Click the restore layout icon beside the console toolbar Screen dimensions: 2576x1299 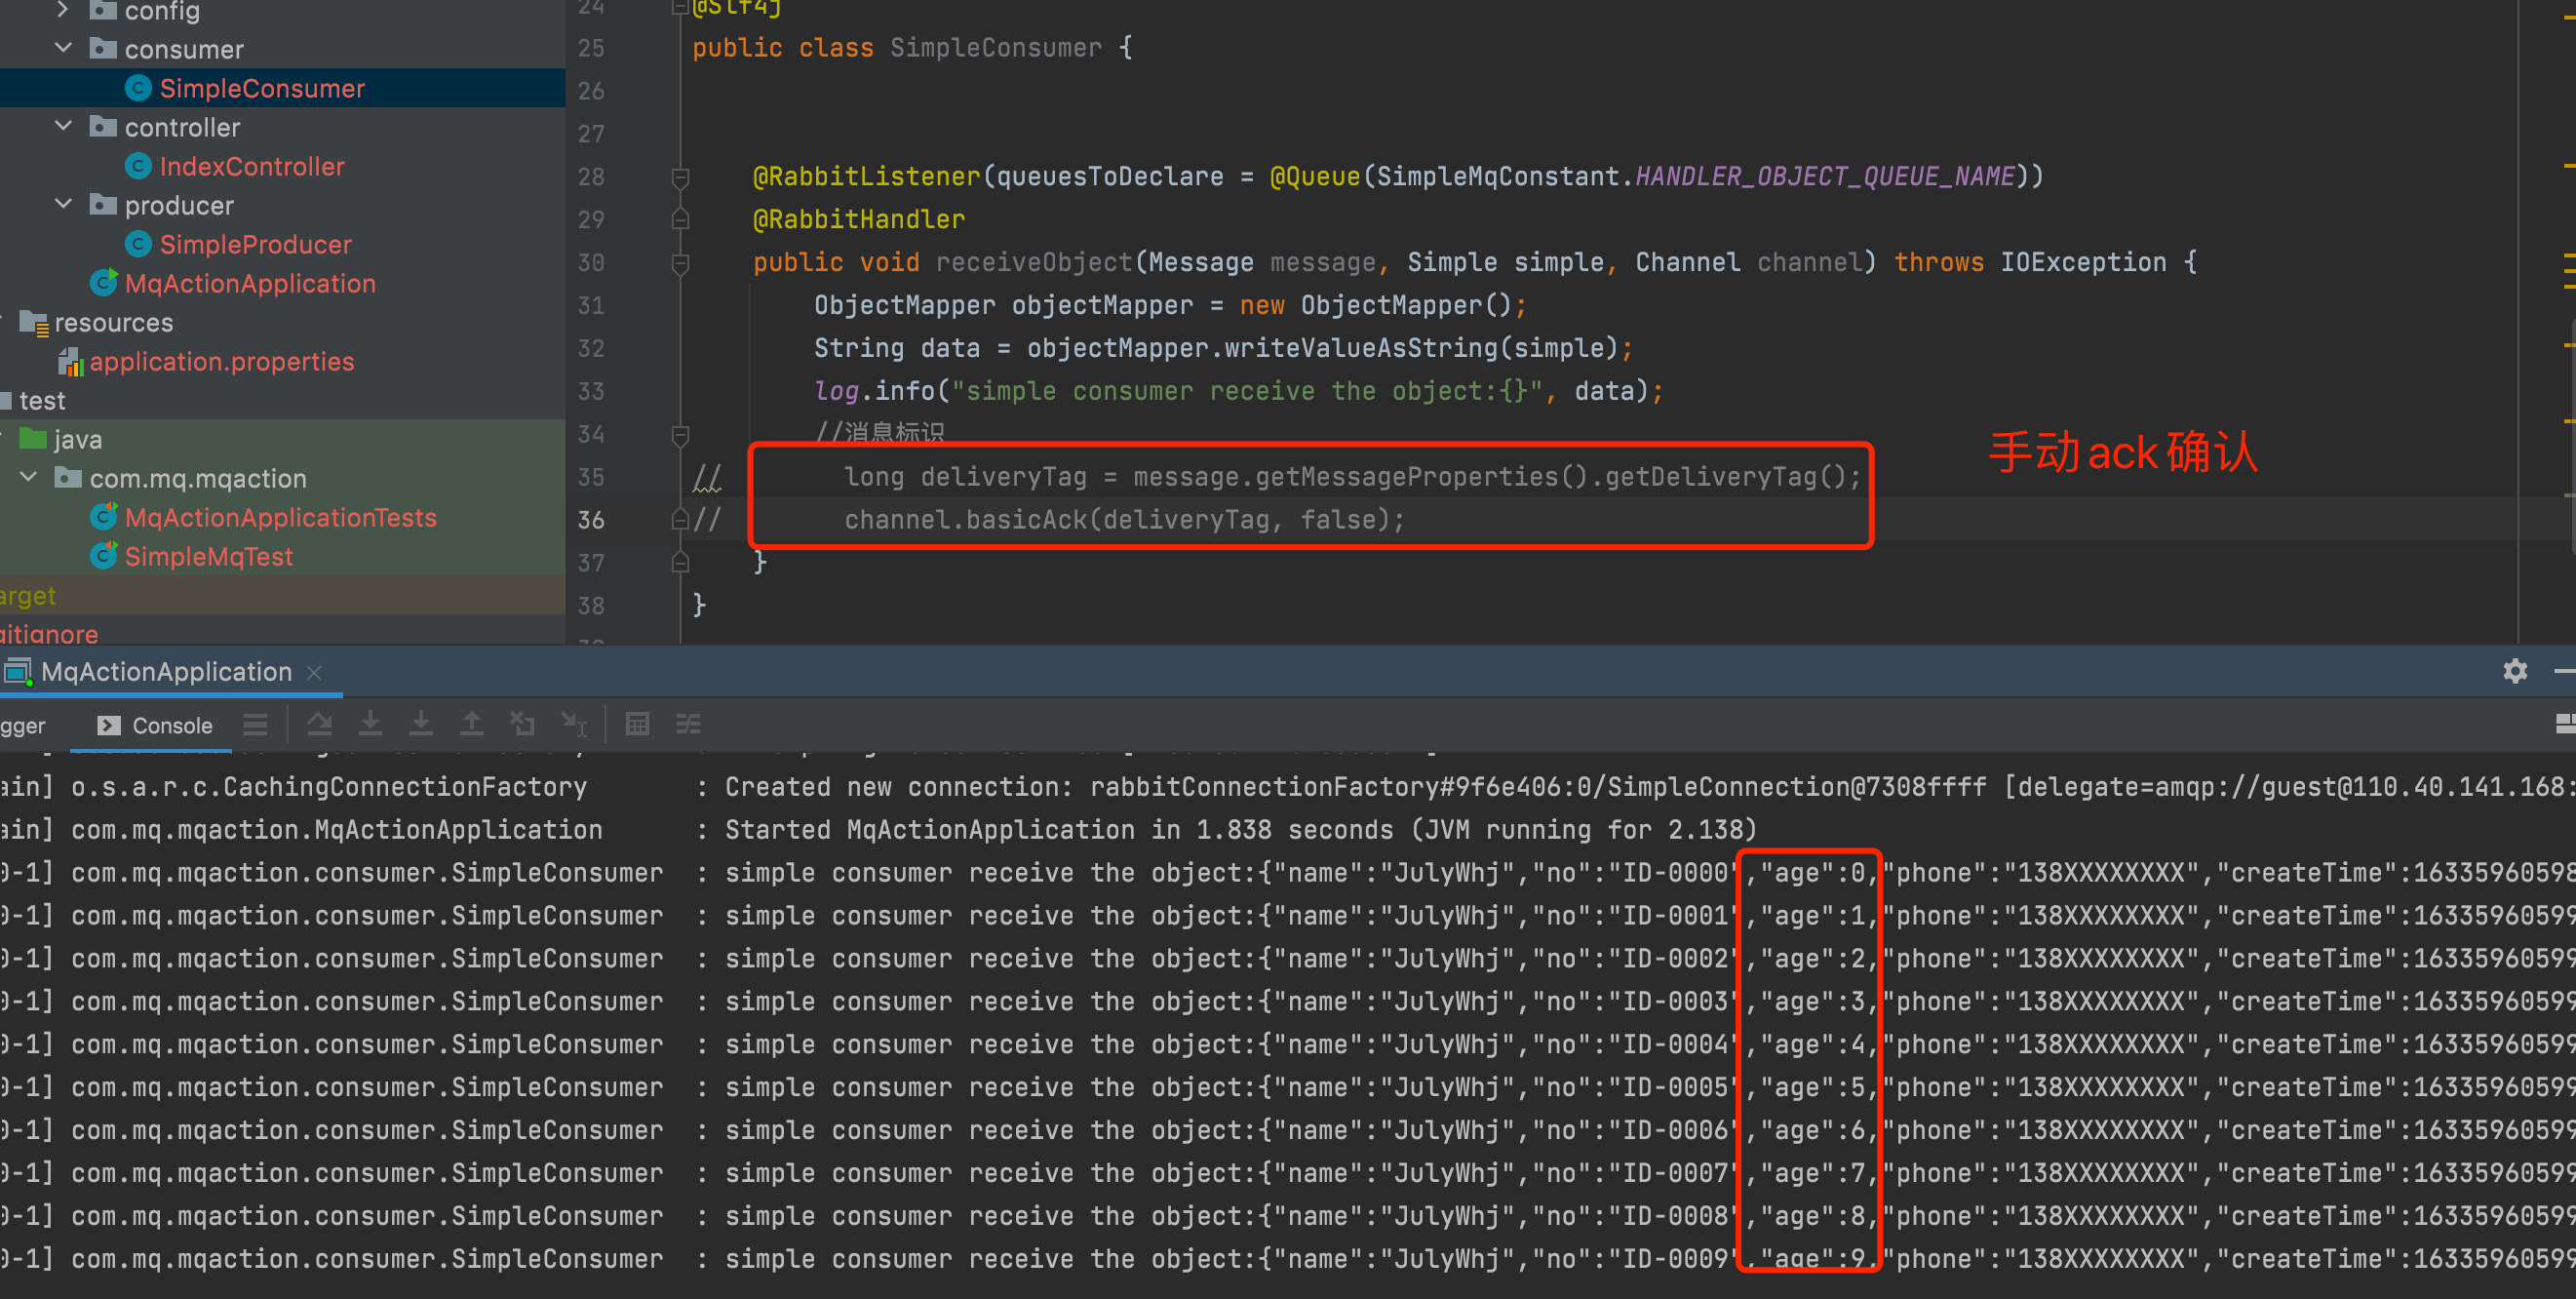pos(2565,724)
